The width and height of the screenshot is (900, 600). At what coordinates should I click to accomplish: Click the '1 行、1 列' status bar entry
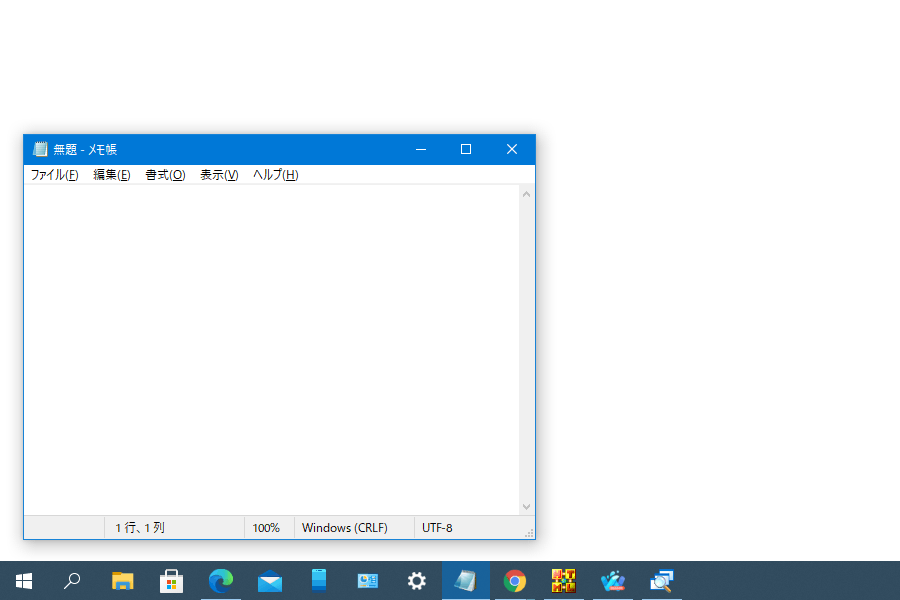coord(140,528)
